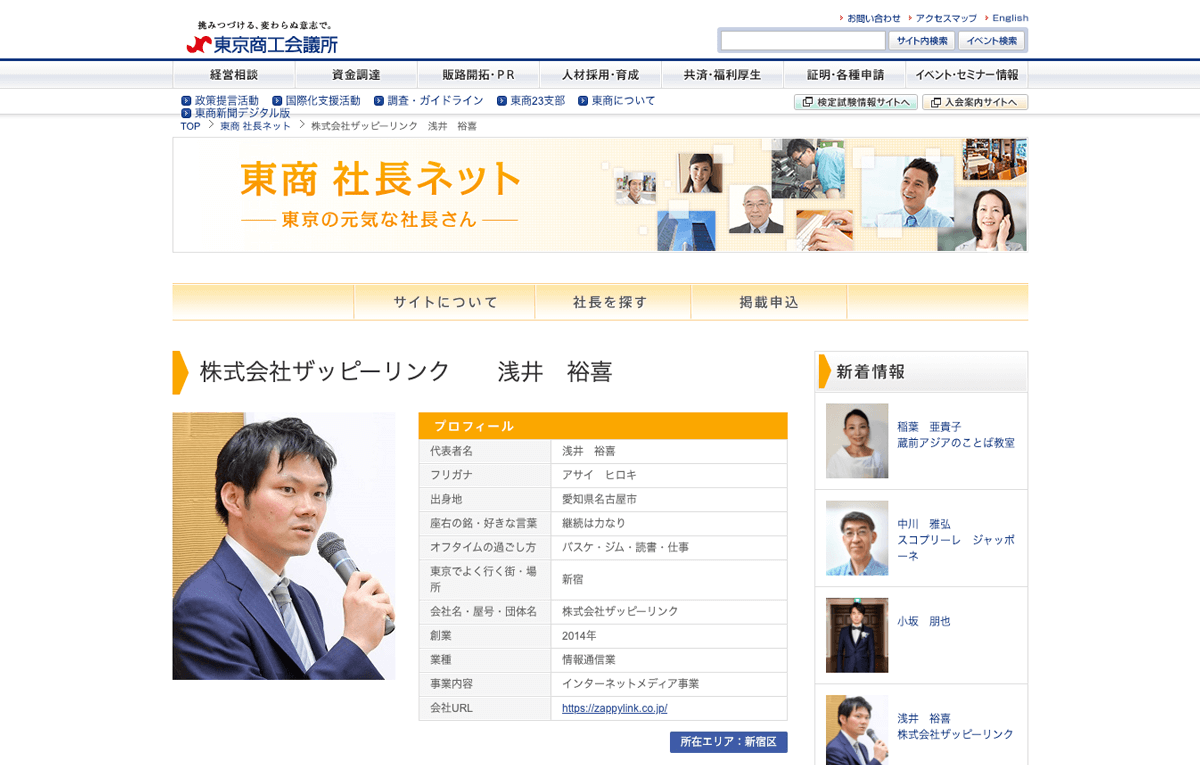The height and width of the screenshot is (765, 1200).
Task: Open 国際化支援活動 link
Action: coord(322,101)
